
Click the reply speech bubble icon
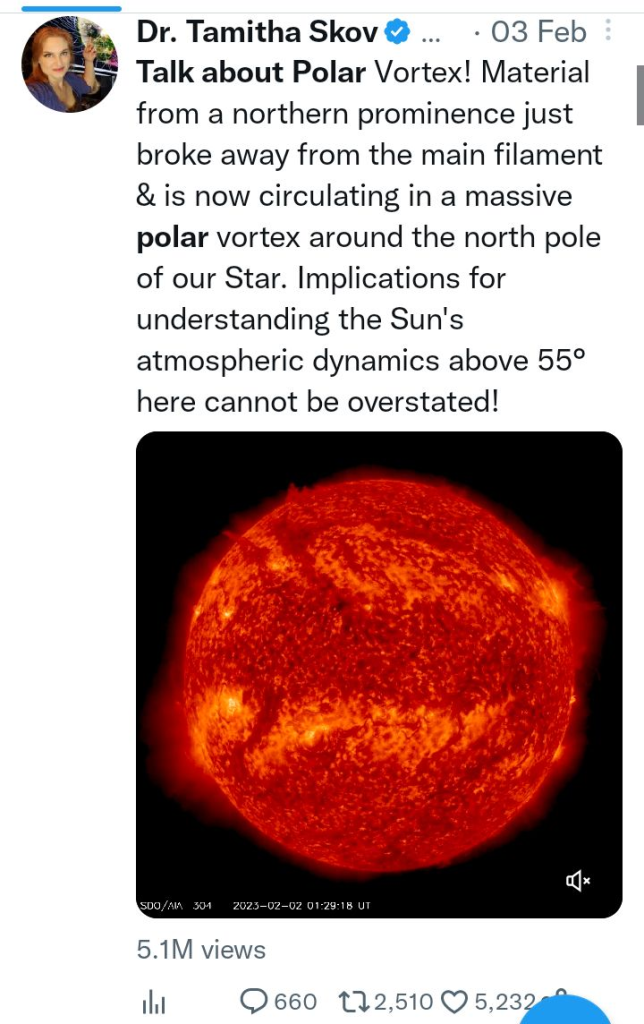point(253,1001)
